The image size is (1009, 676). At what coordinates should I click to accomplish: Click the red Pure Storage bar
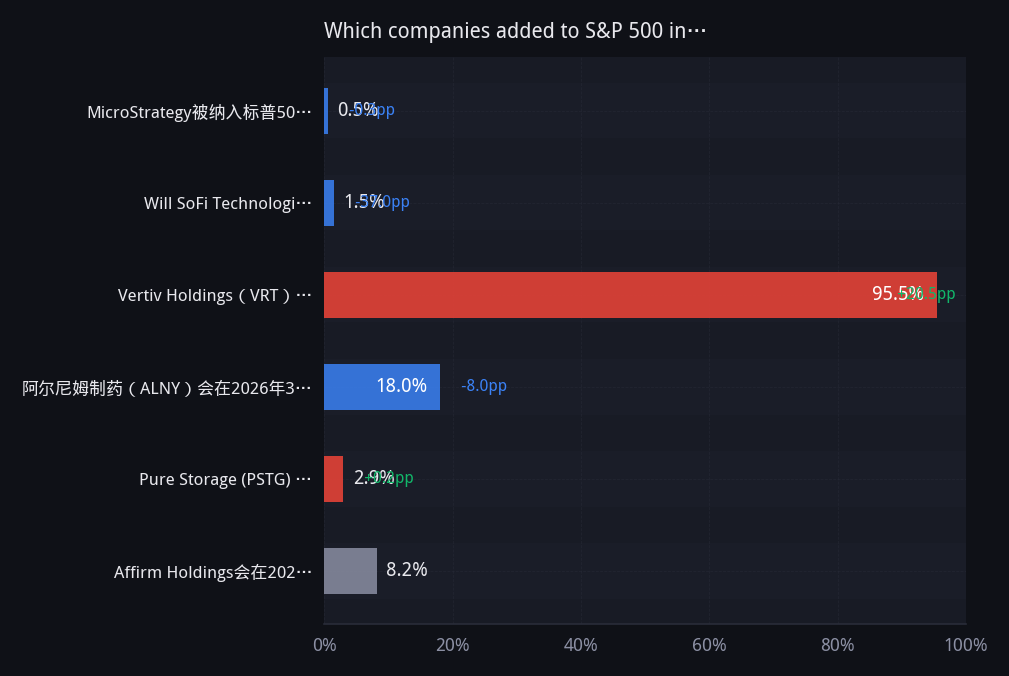[x=333, y=479]
